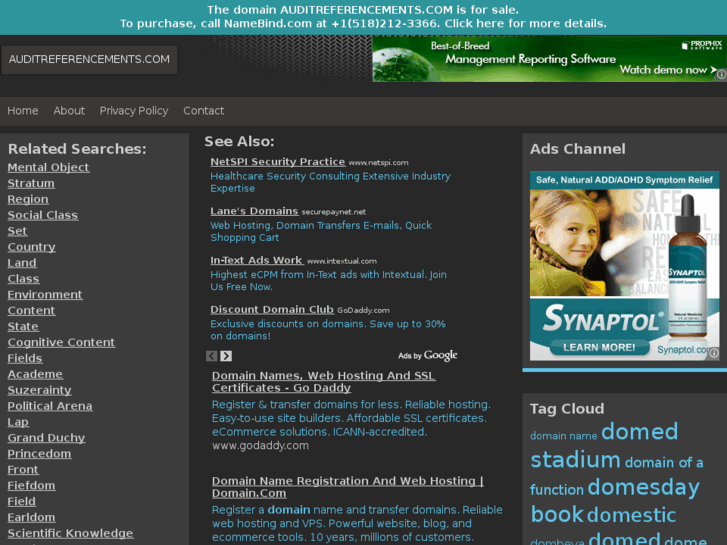Image resolution: width=727 pixels, height=545 pixels.
Task: Select Region related search
Action: pos(28,199)
